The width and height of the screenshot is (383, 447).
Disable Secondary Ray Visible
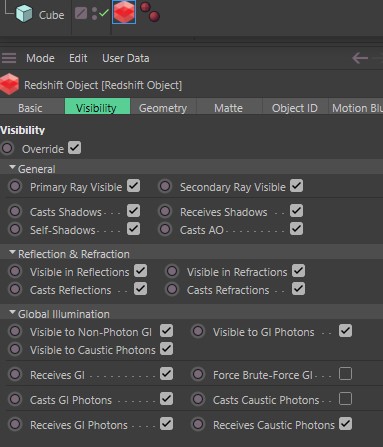click(x=297, y=186)
